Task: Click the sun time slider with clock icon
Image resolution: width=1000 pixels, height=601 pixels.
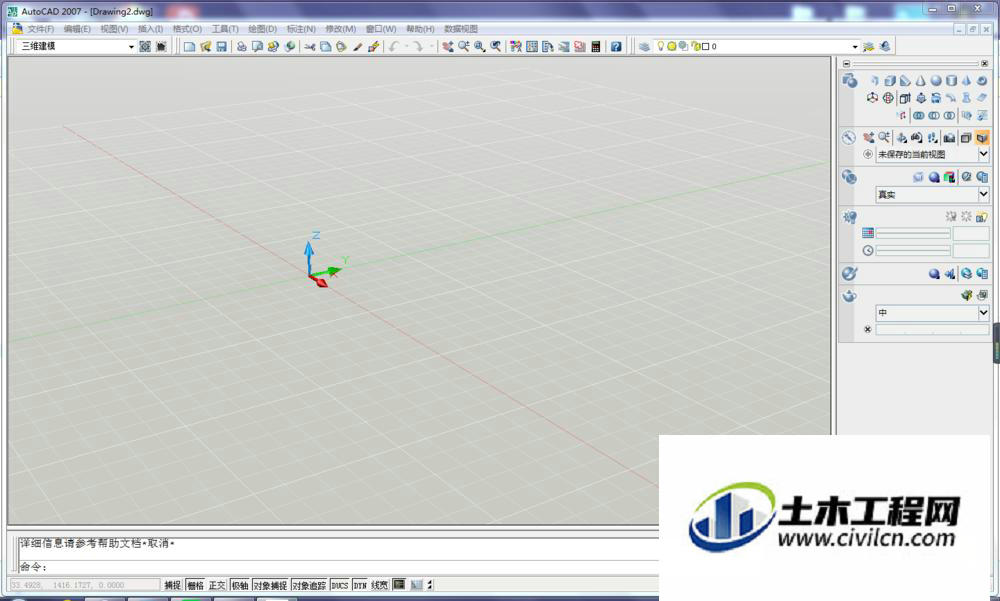Action: (913, 251)
